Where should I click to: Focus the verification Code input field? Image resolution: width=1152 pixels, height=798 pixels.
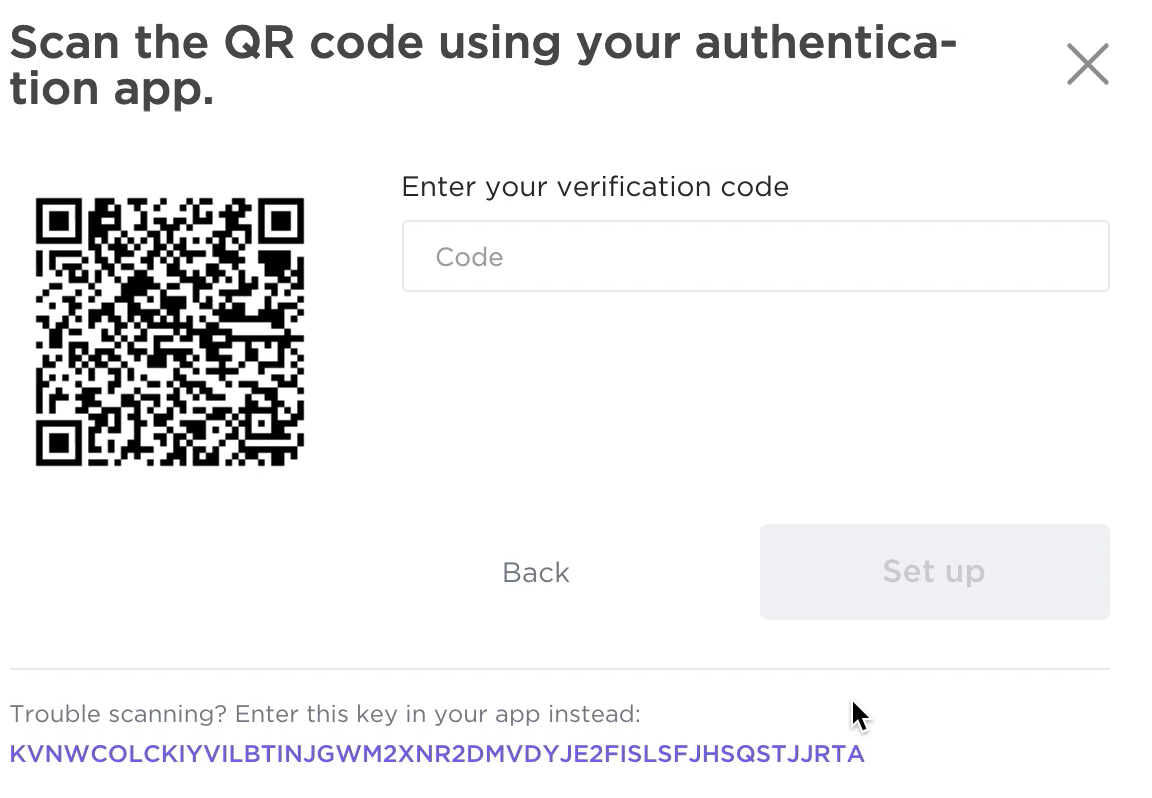(x=755, y=256)
